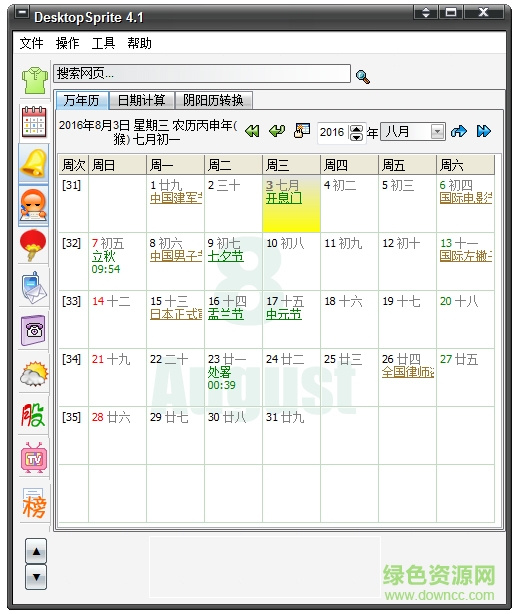Viewport: 518px width, 614px height.
Task: Open the calendar sidebar icon
Action: [34, 122]
